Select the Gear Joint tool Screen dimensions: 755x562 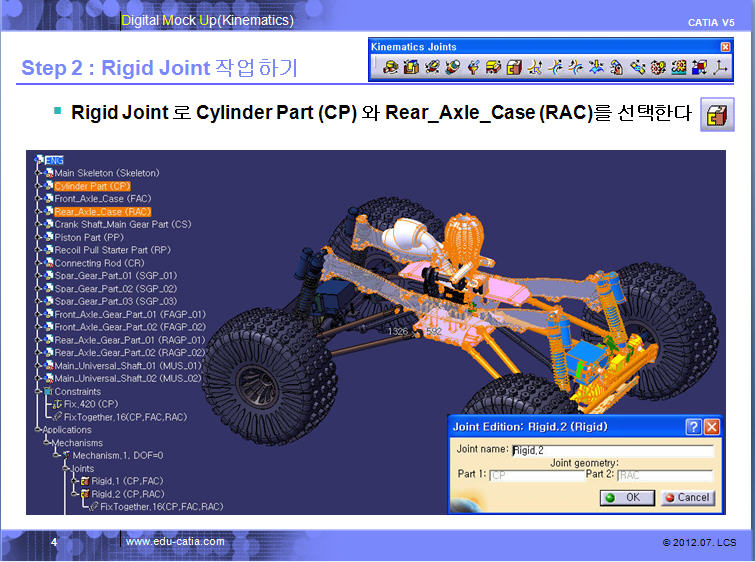tap(658, 68)
